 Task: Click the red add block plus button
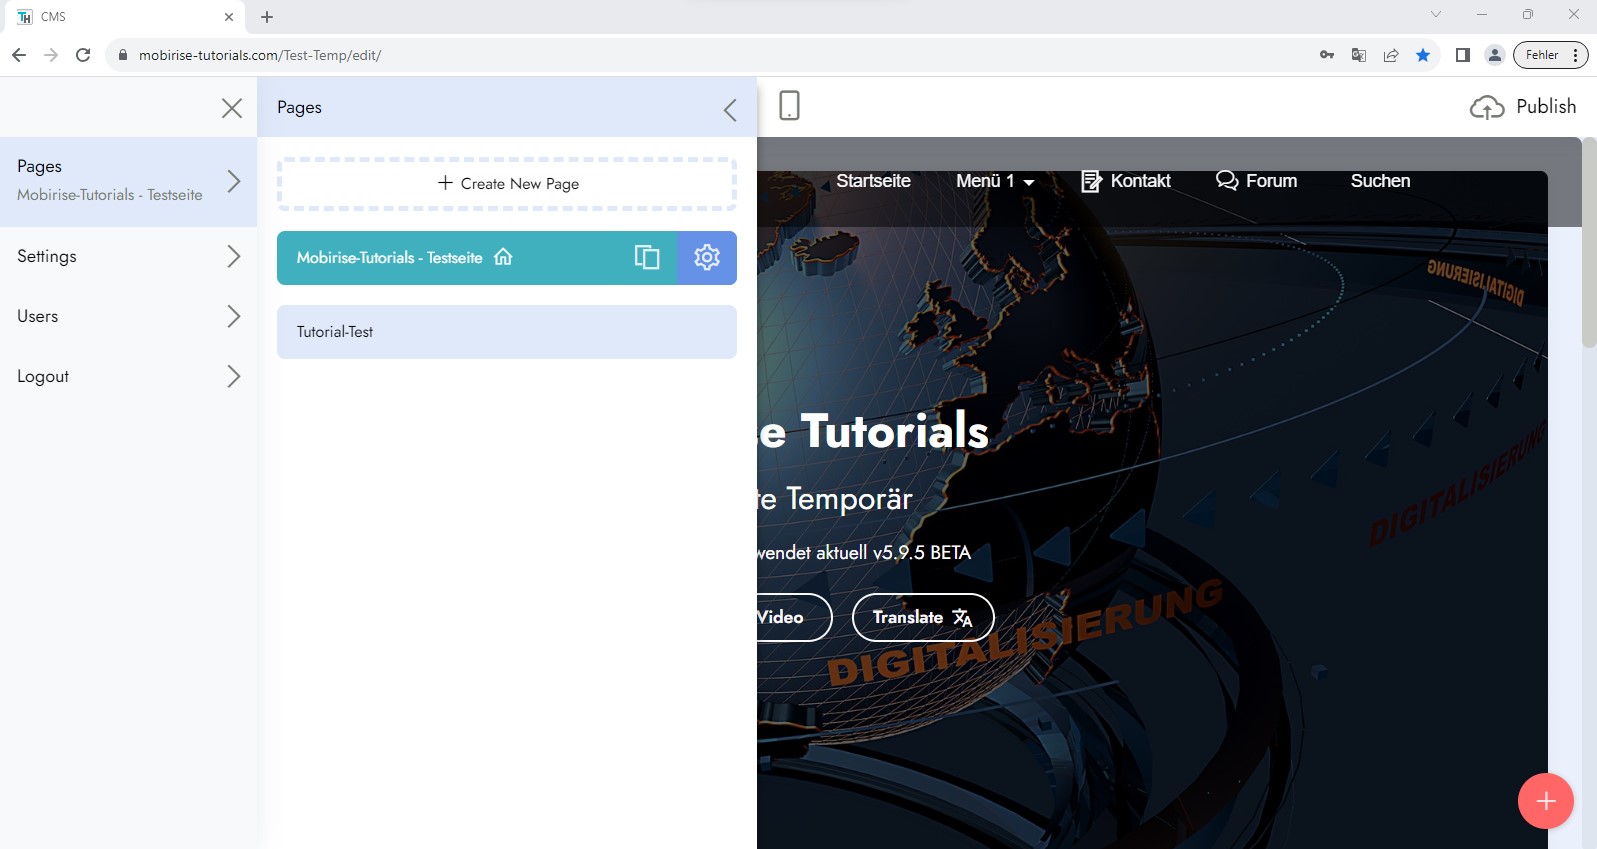tap(1545, 801)
